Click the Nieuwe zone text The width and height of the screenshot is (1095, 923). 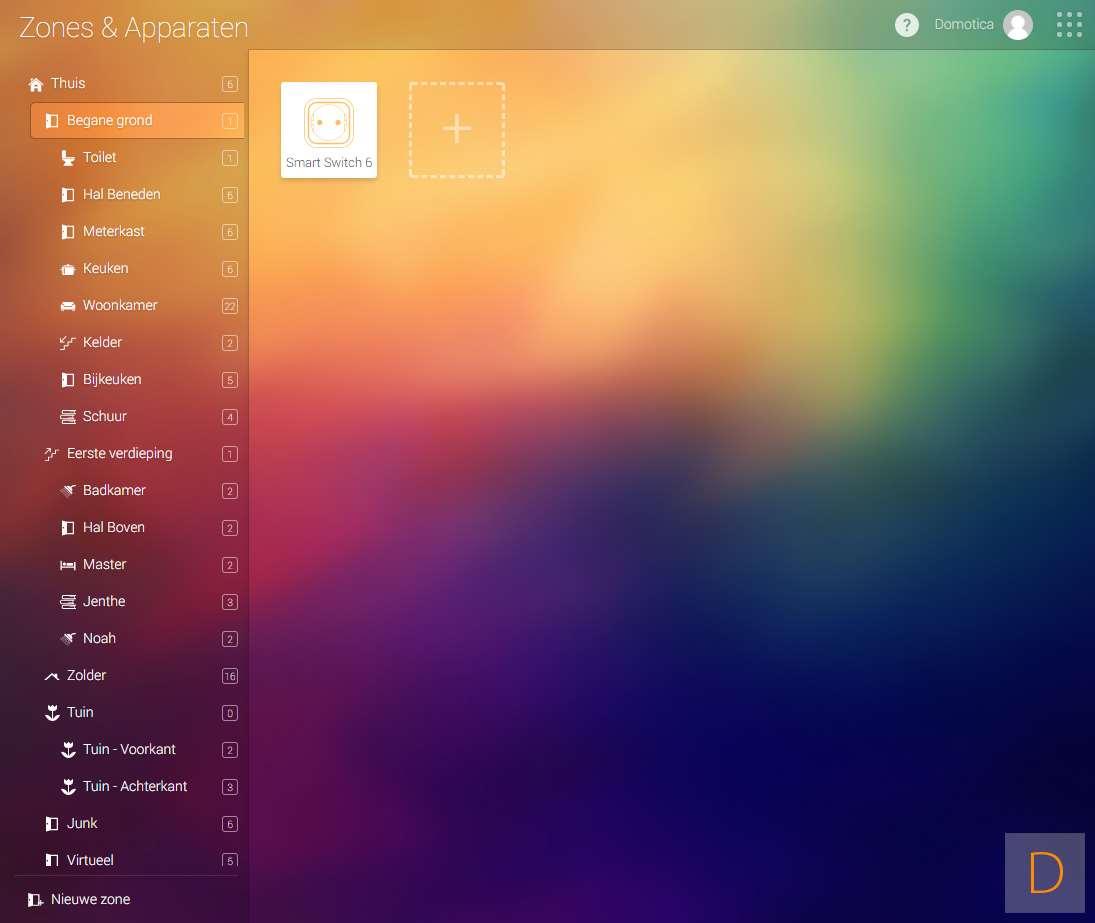[x=90, y=900]
